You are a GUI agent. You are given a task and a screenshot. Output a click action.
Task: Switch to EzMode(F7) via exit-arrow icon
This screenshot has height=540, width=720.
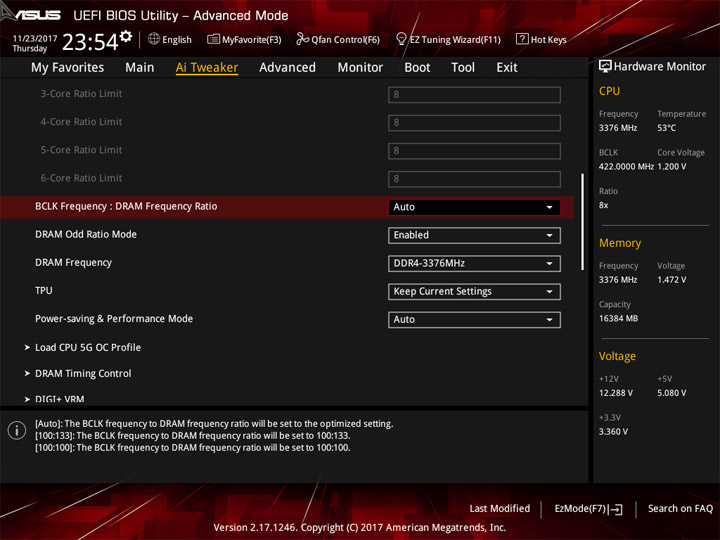(x=616, y=509)
